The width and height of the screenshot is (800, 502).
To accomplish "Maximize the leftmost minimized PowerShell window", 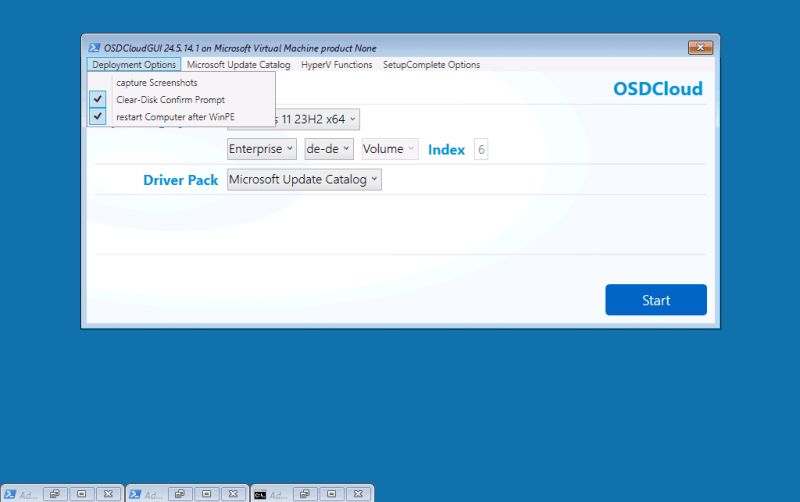I will click(81, 494).
